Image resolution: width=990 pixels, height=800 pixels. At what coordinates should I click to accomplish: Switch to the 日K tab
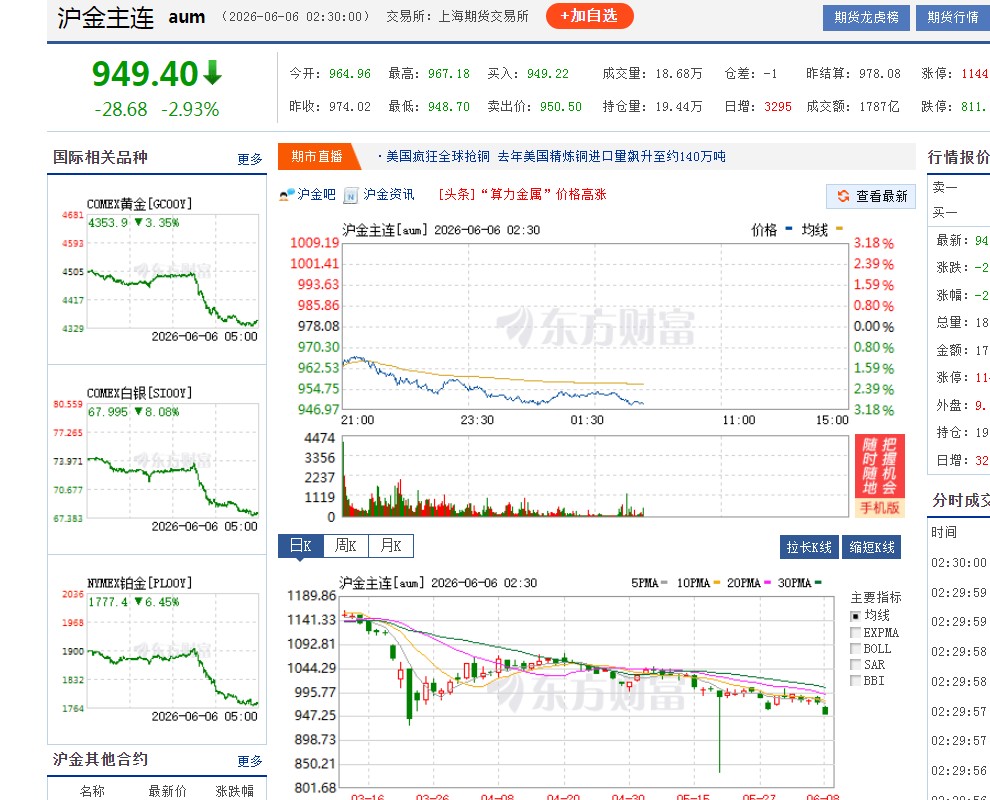point(301,546)
